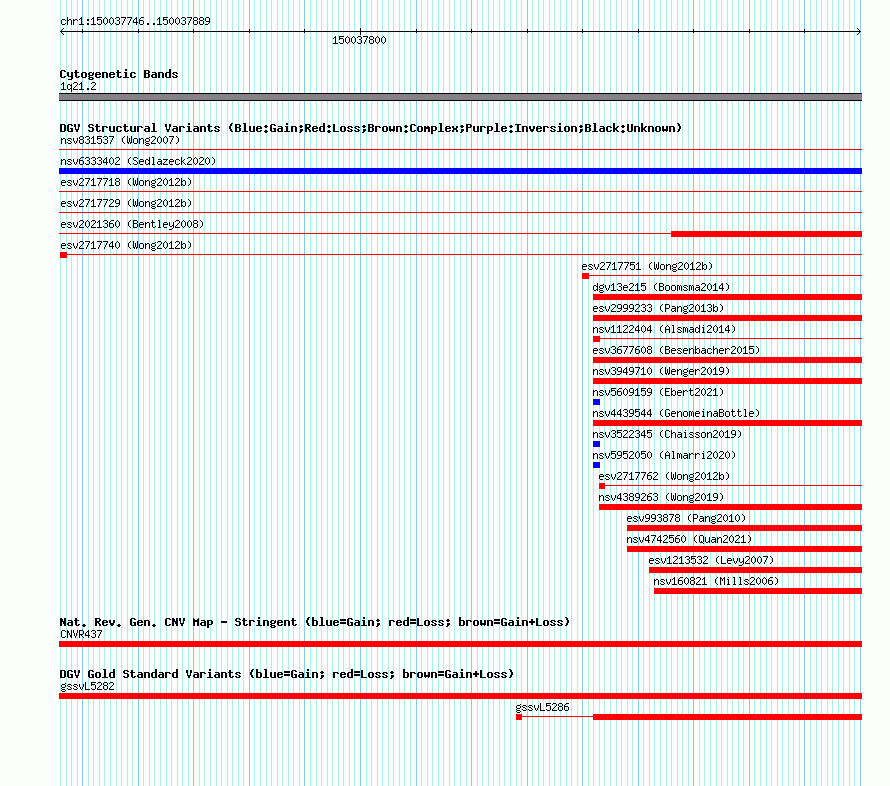Screen dimensions: 890x786
Task: Click the Nat. Rev. Gen. CNV Map title
Action: coord(314,622)
